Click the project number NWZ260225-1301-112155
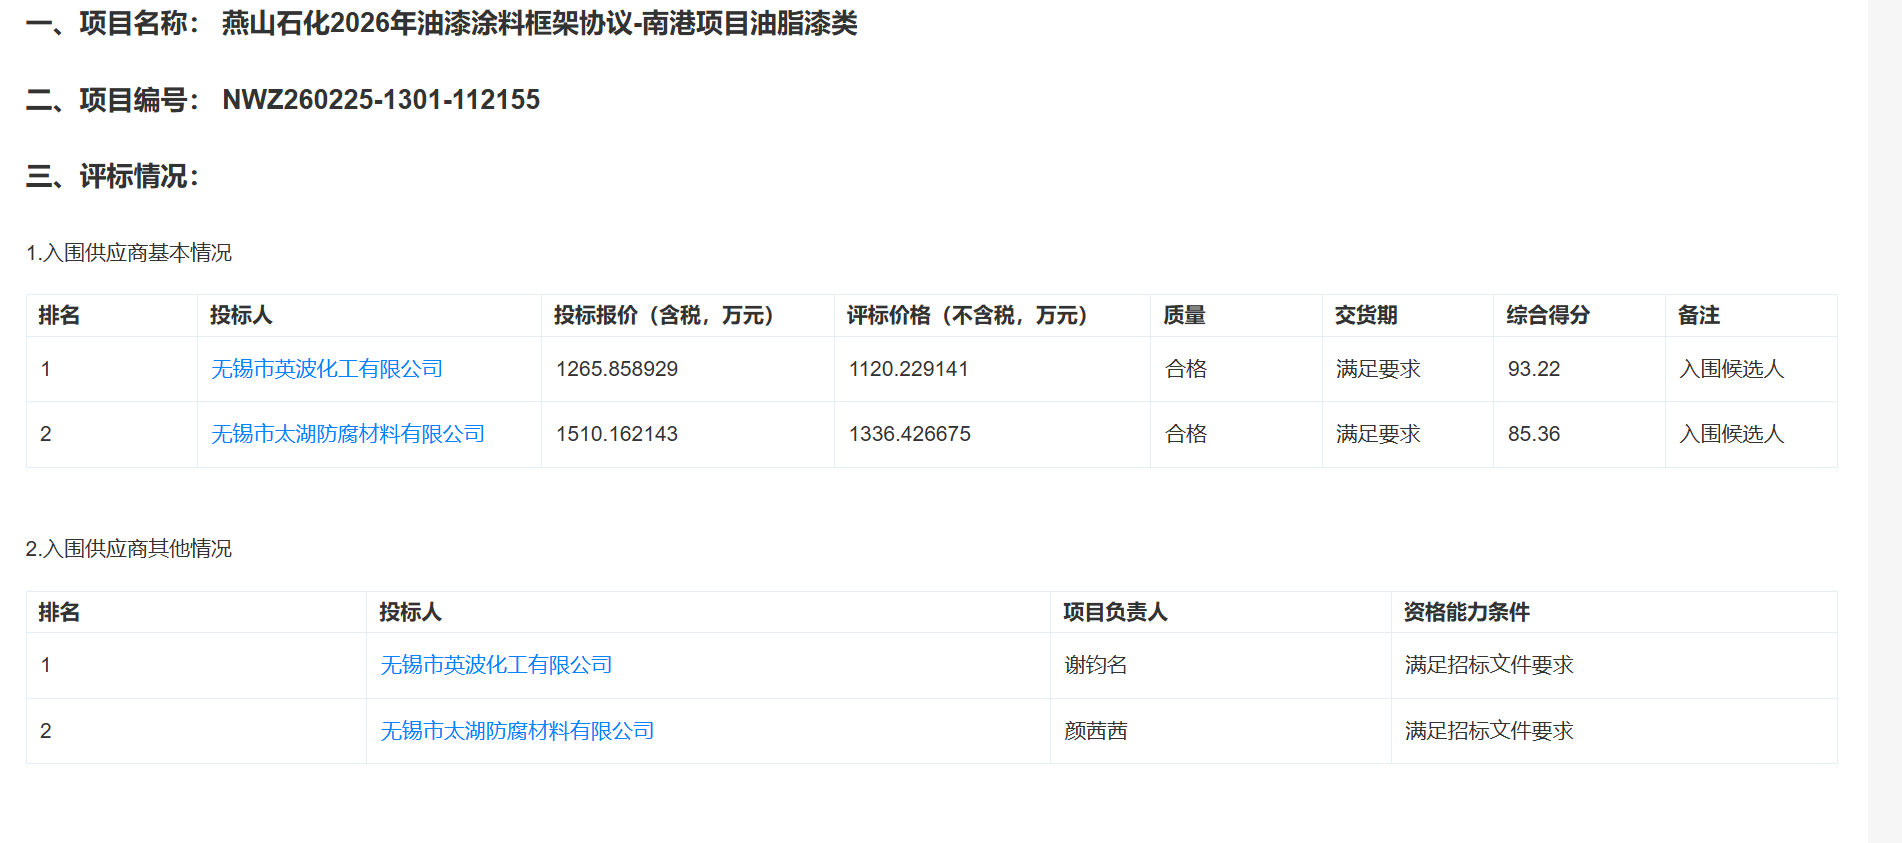 pyautogui.click(x=380, y=100)
